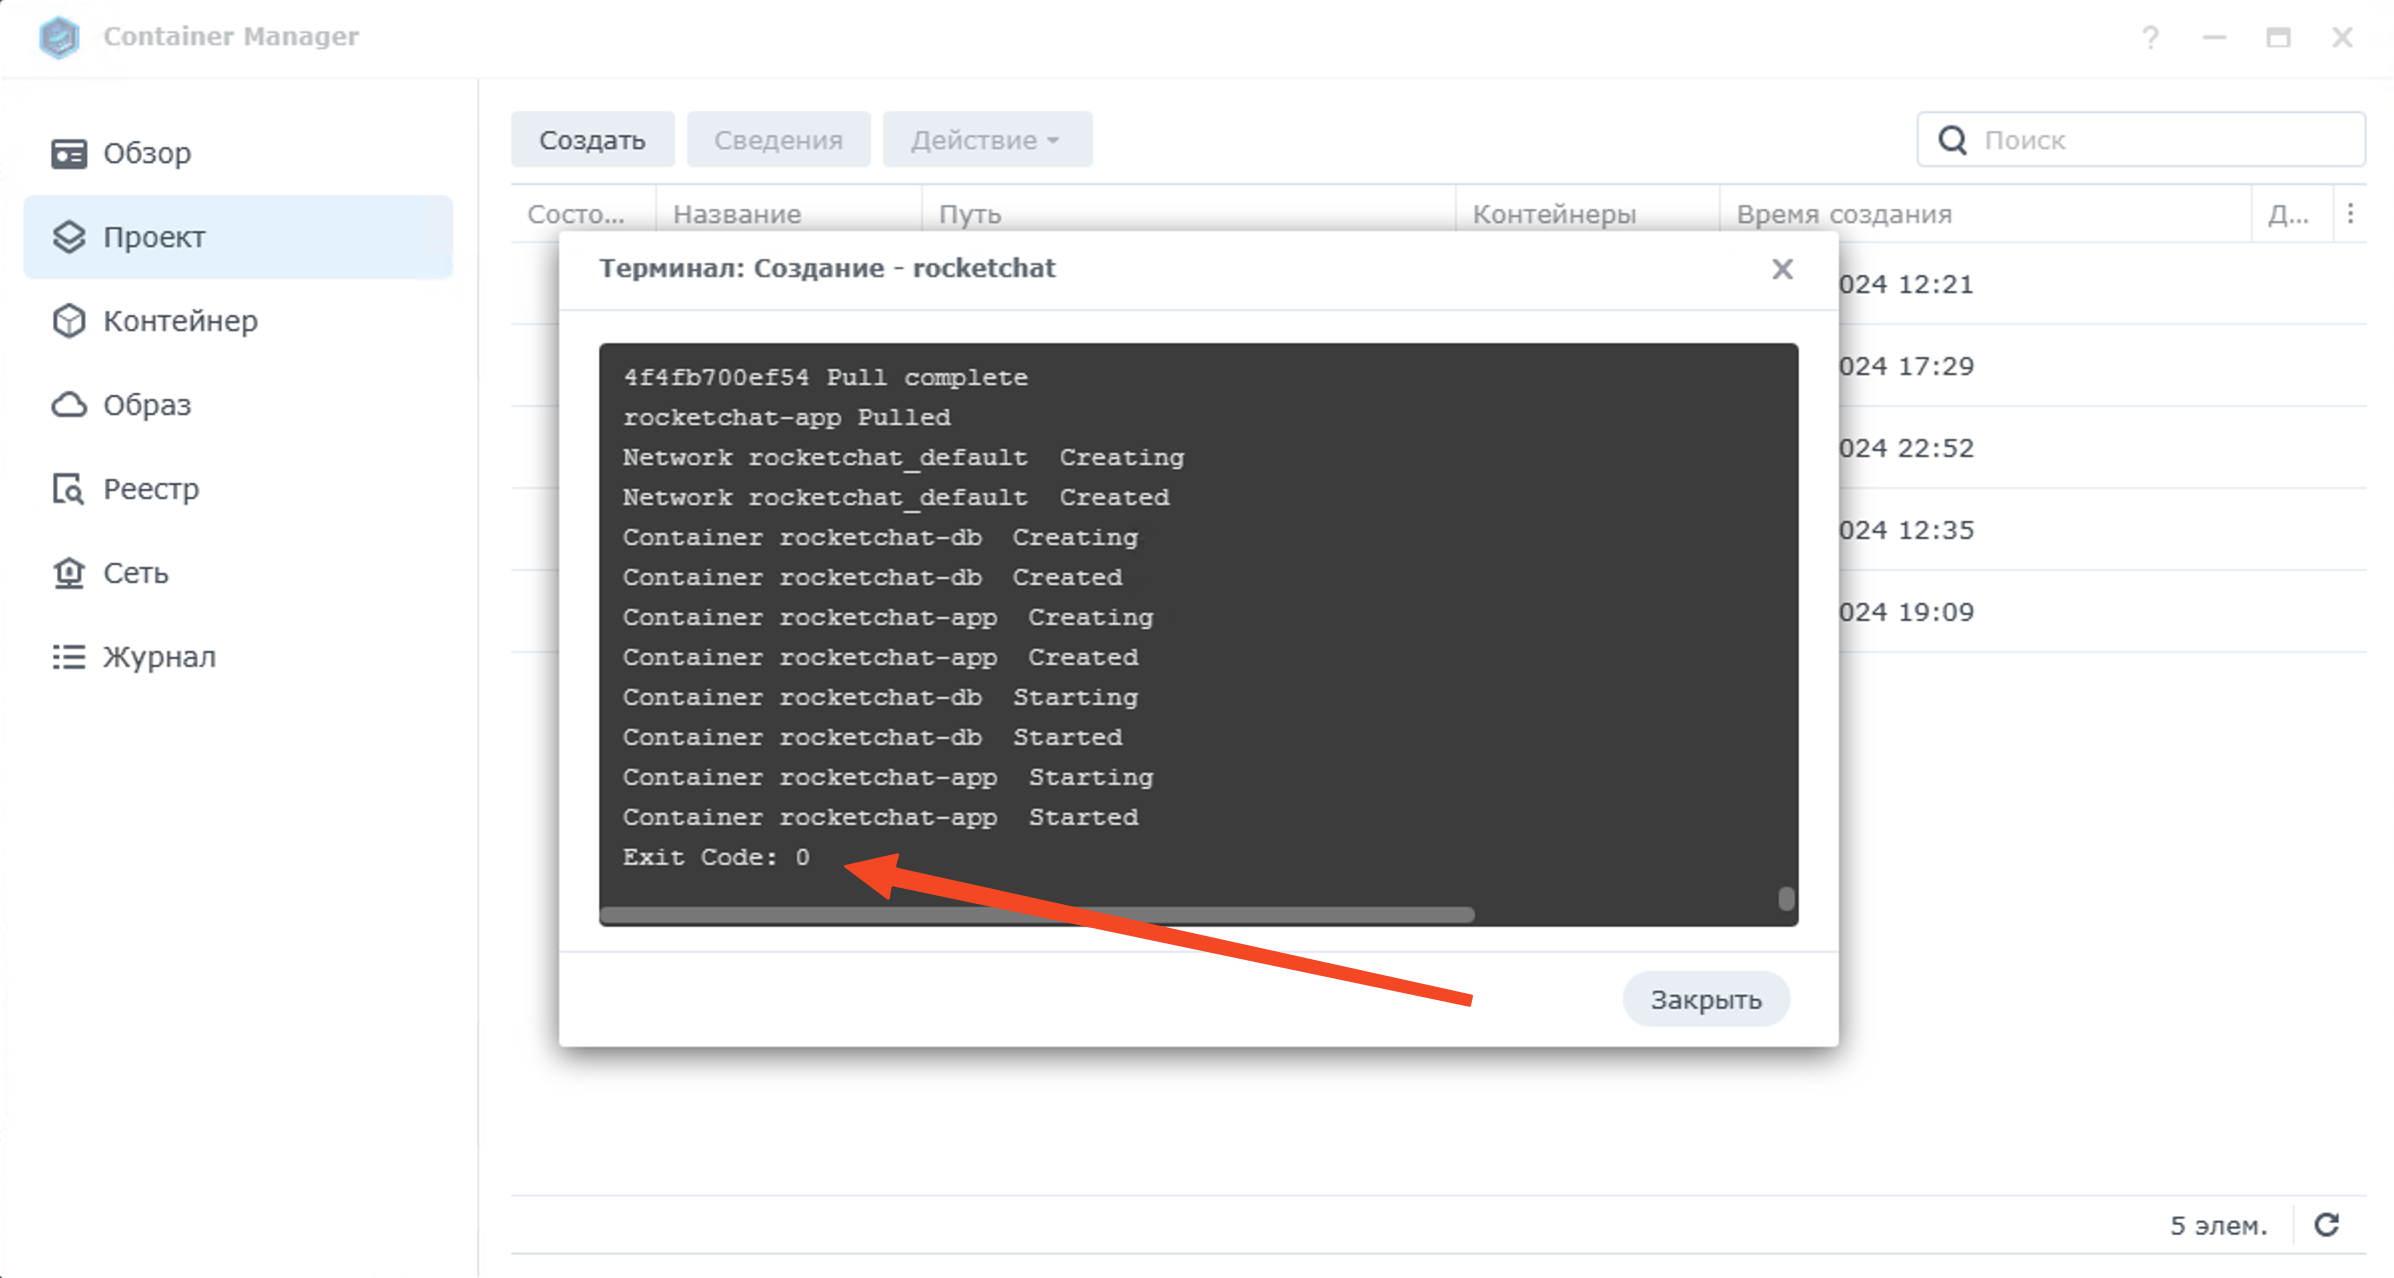Viewport: 2394px width, 1278px height.
Task: Open the help question mark icon
Action: (2150, 38)
